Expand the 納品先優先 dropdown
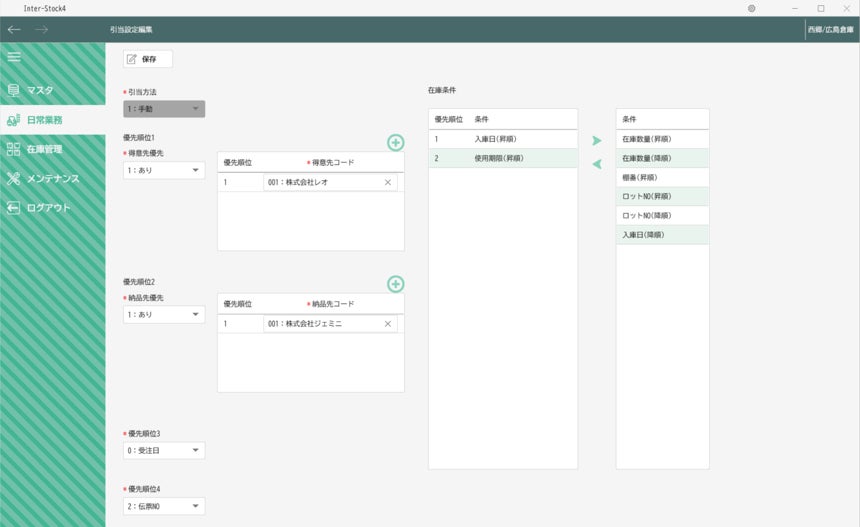 164,314
